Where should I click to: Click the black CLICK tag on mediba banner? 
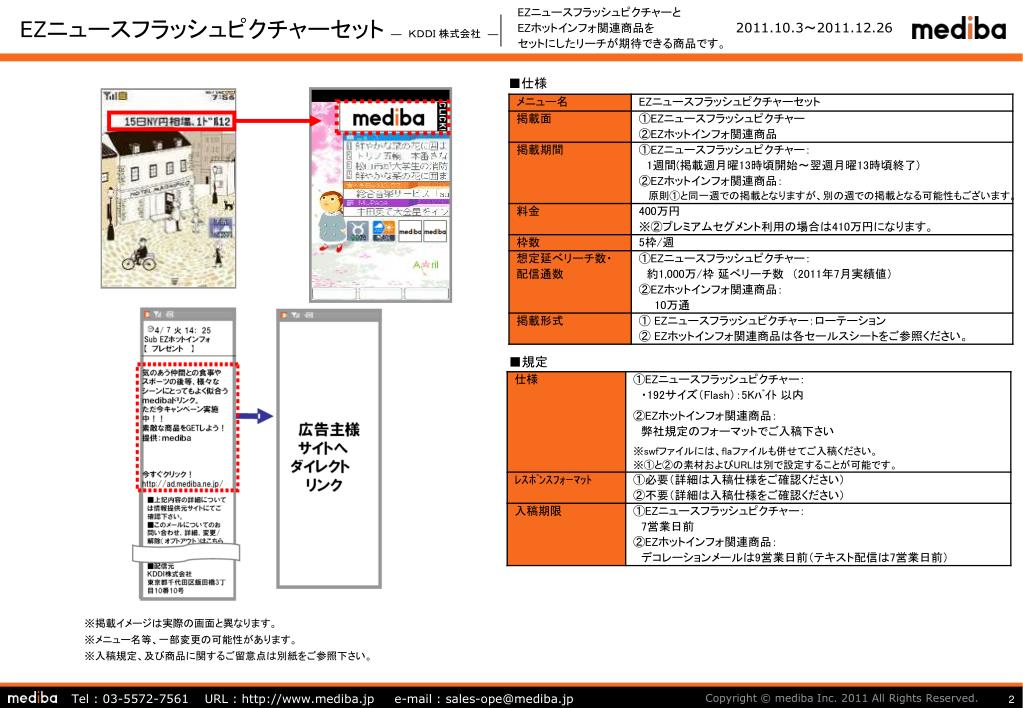tap(442, 116)
